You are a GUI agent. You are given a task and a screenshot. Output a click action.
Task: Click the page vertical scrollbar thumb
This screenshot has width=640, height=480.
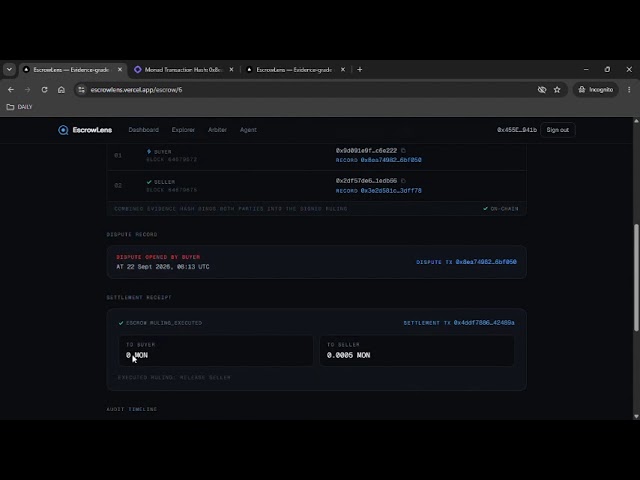pos(636,278)
